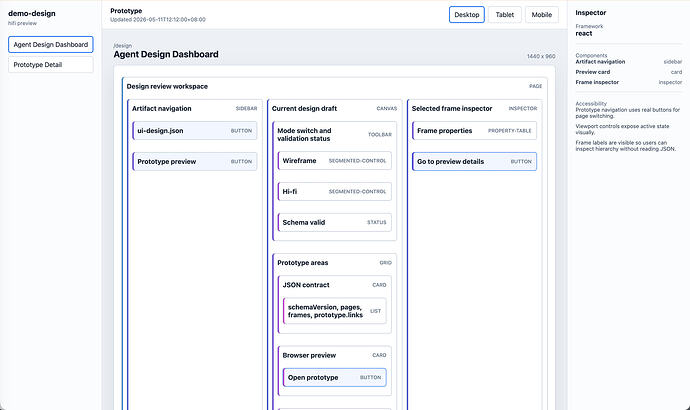Click Go to preview details button
Image resolution: width=690 pixels, height=410 pixels.
tap(474, 161)
